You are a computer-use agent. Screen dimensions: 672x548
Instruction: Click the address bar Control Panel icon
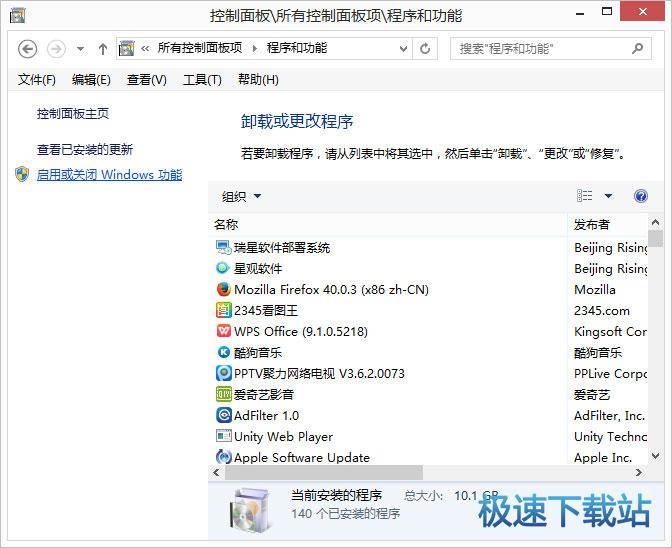tap(126, 48)
